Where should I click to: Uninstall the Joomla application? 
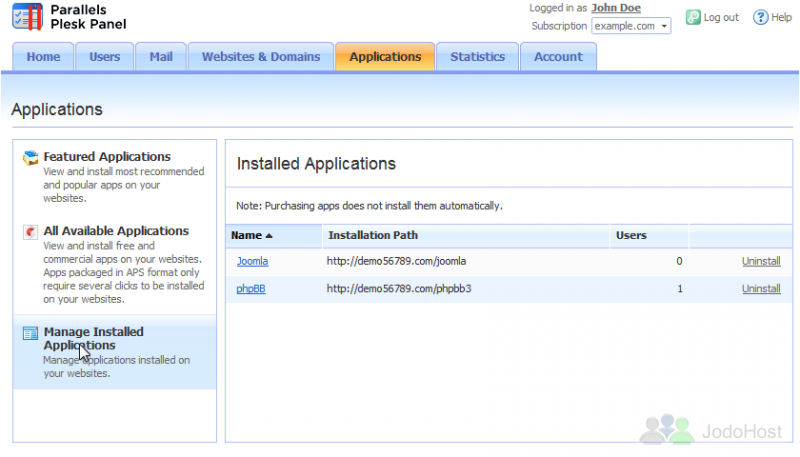(761, 261)
